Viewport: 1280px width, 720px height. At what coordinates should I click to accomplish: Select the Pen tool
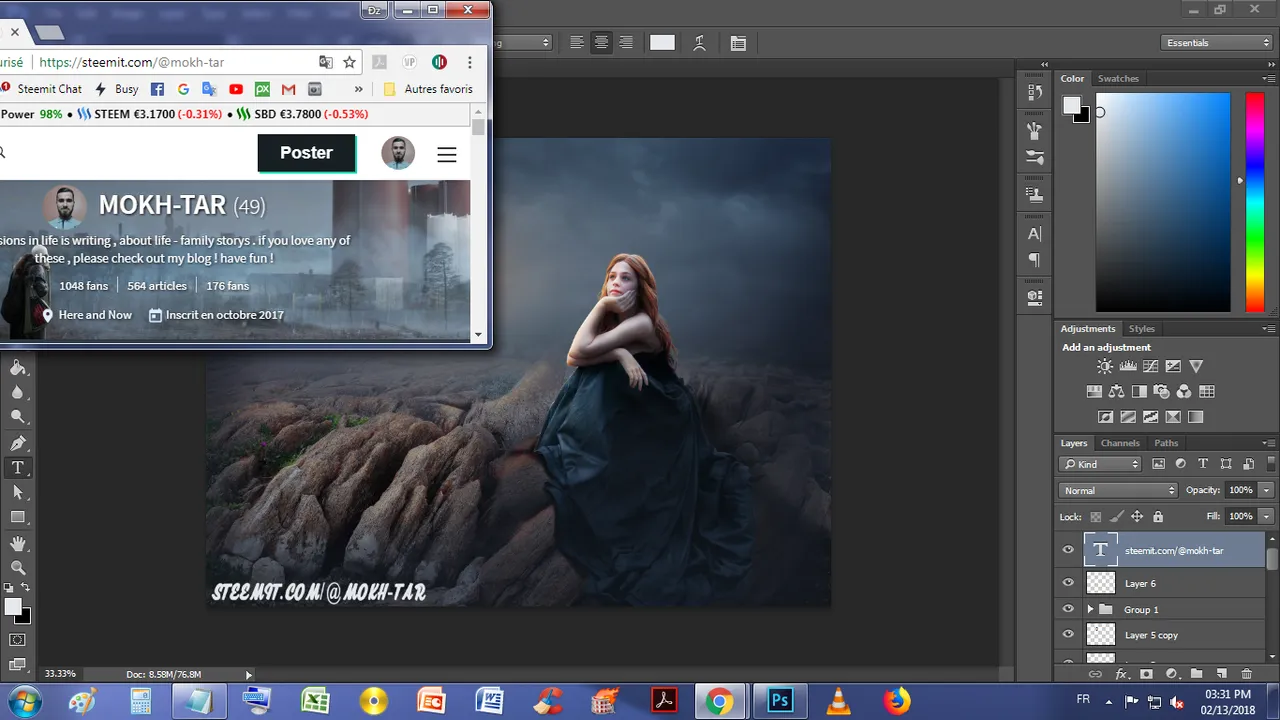[18, 443]
